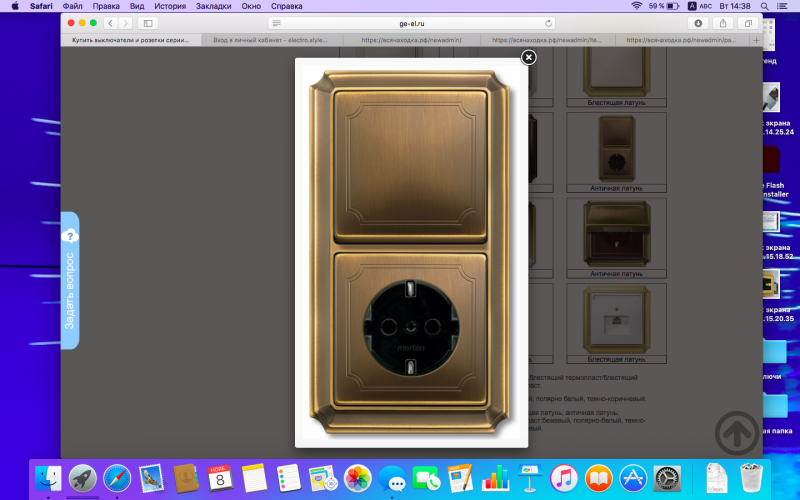Screen dimensions: 800x500
Task: Open Reader view icon in address bar
Action: coord(277,23)
